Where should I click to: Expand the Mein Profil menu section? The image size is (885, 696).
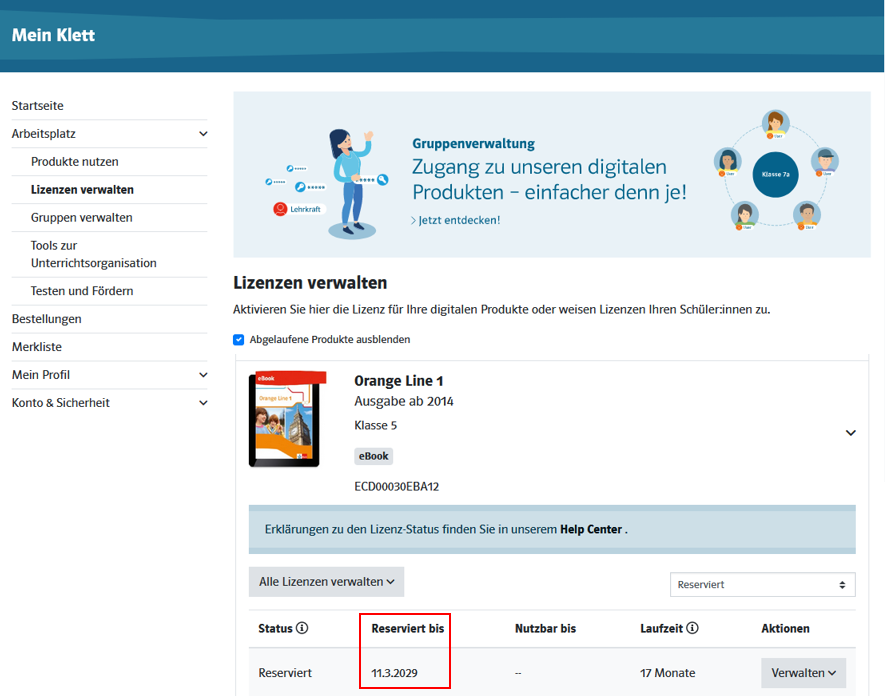(203, 375)
